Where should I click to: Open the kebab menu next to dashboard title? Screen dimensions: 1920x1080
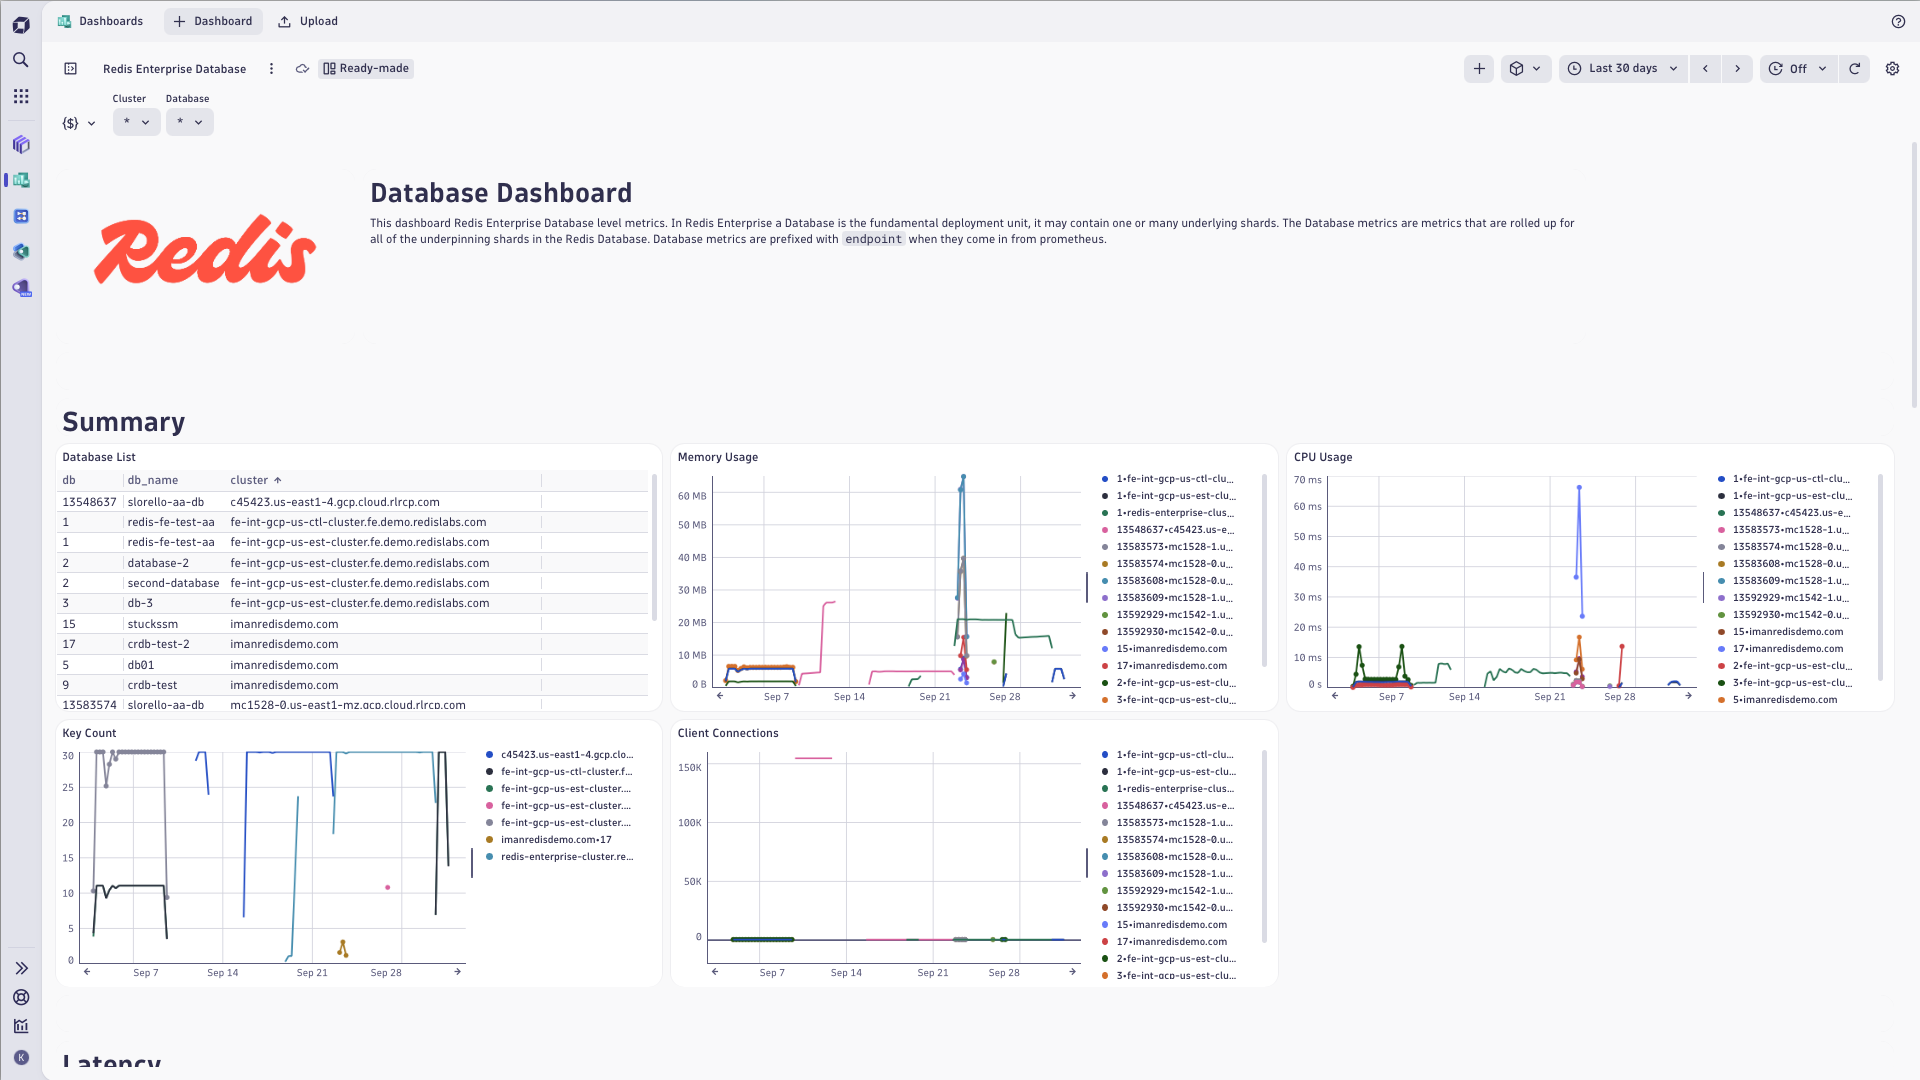click(271, 68)
